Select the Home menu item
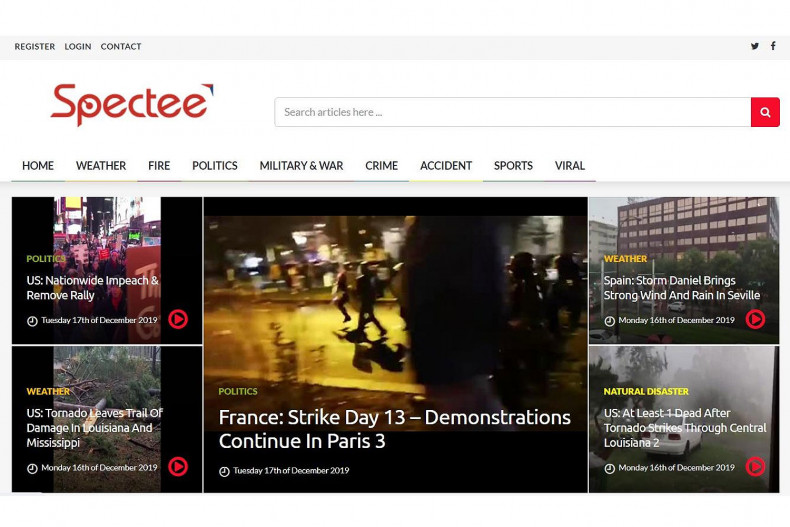This screenshot has height=527, width=790. tap(38, 166)
